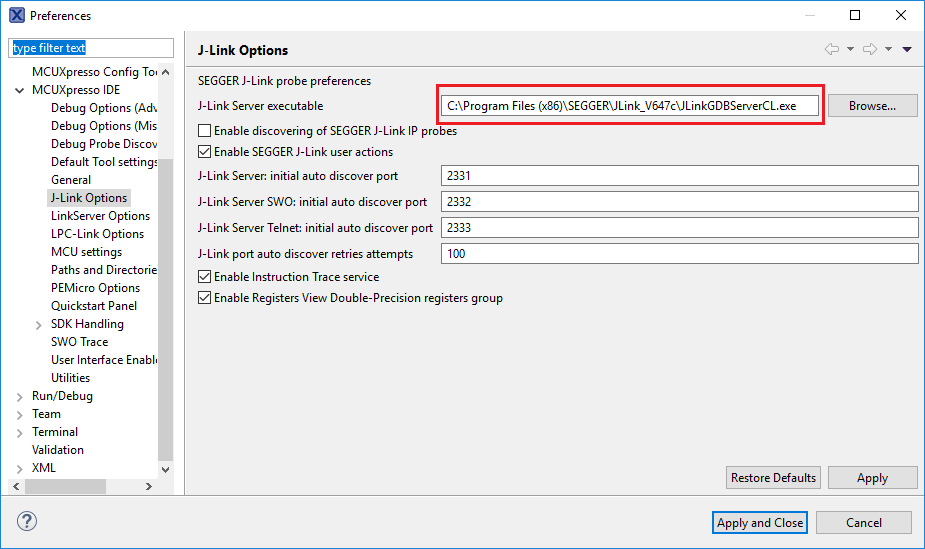925x549 pixels.
Task: Click the back navigation arrow icon
Action: [x=831, y=49]
